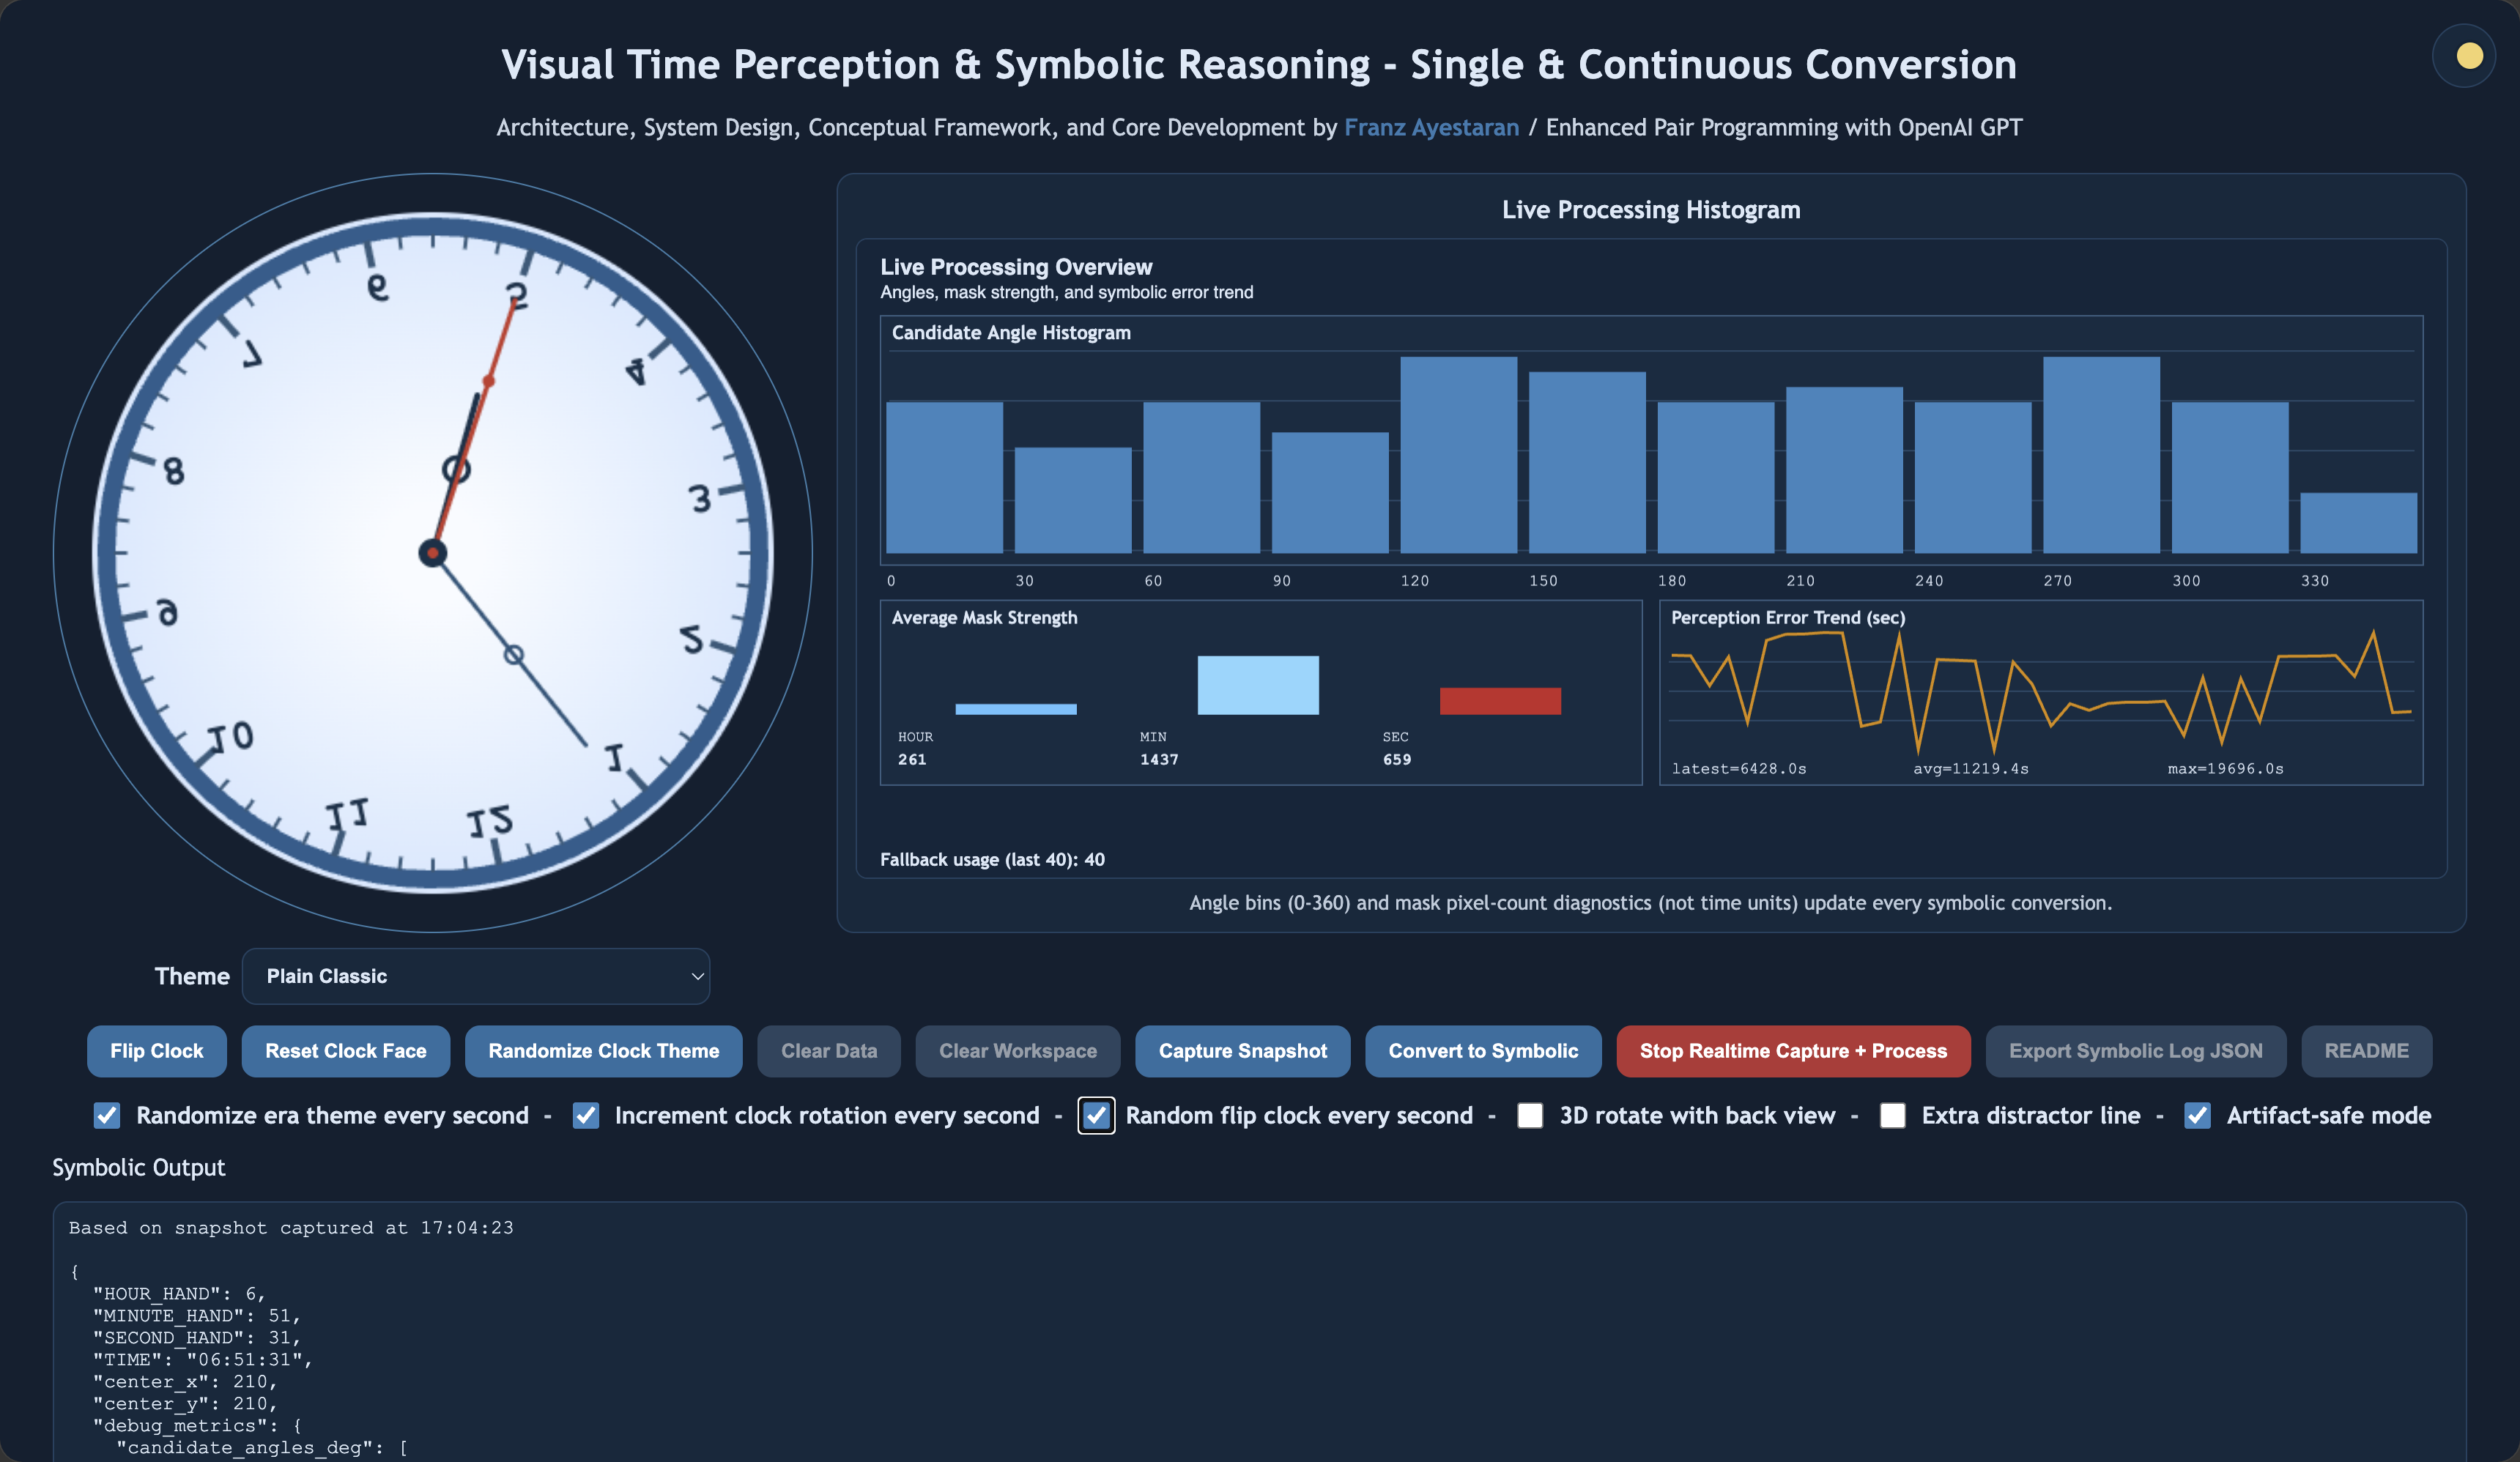
Task: Click the 'max=19696.0s' value
Action: pos(2225,769)
